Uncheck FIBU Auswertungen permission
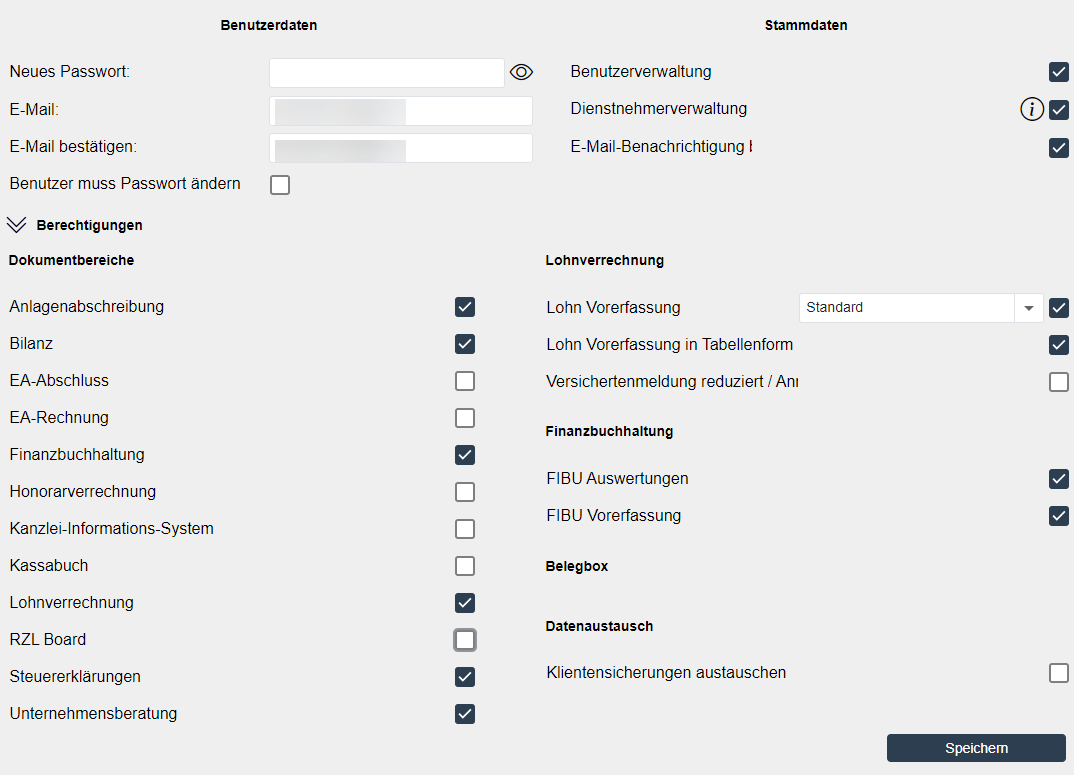Viewport: 1074px width, 775px height. pos(1059,479)
